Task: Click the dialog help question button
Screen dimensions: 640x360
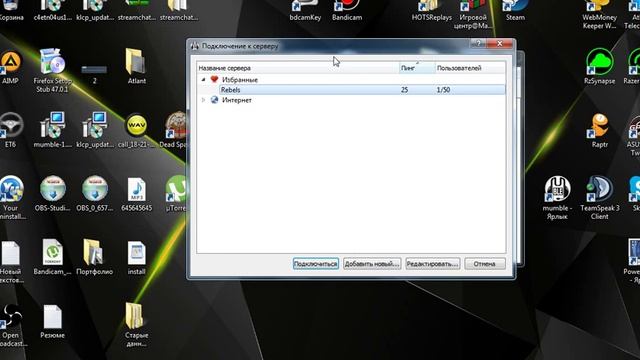Action: pyautogui.click(x=478, y=43)
